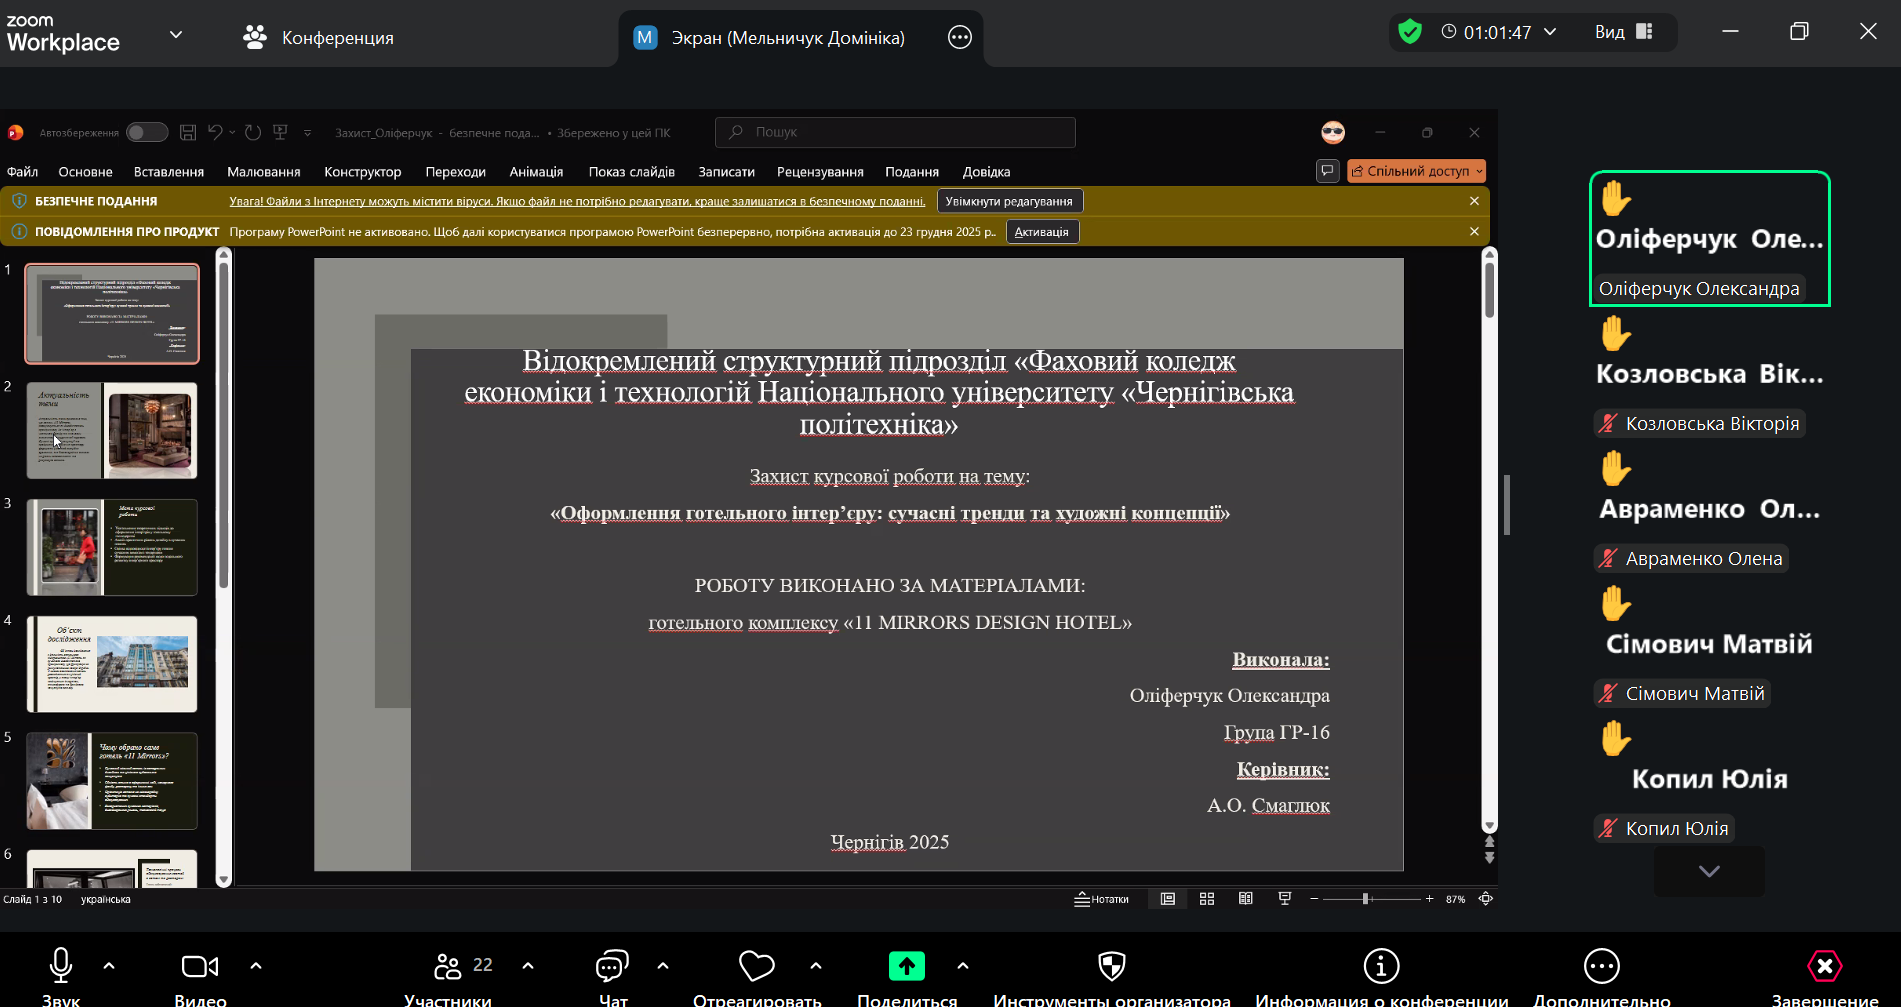The width and height of the screenshot is (1901, 1007).
Task: Click the Video camera icon
Action: (x=200, y=966)
